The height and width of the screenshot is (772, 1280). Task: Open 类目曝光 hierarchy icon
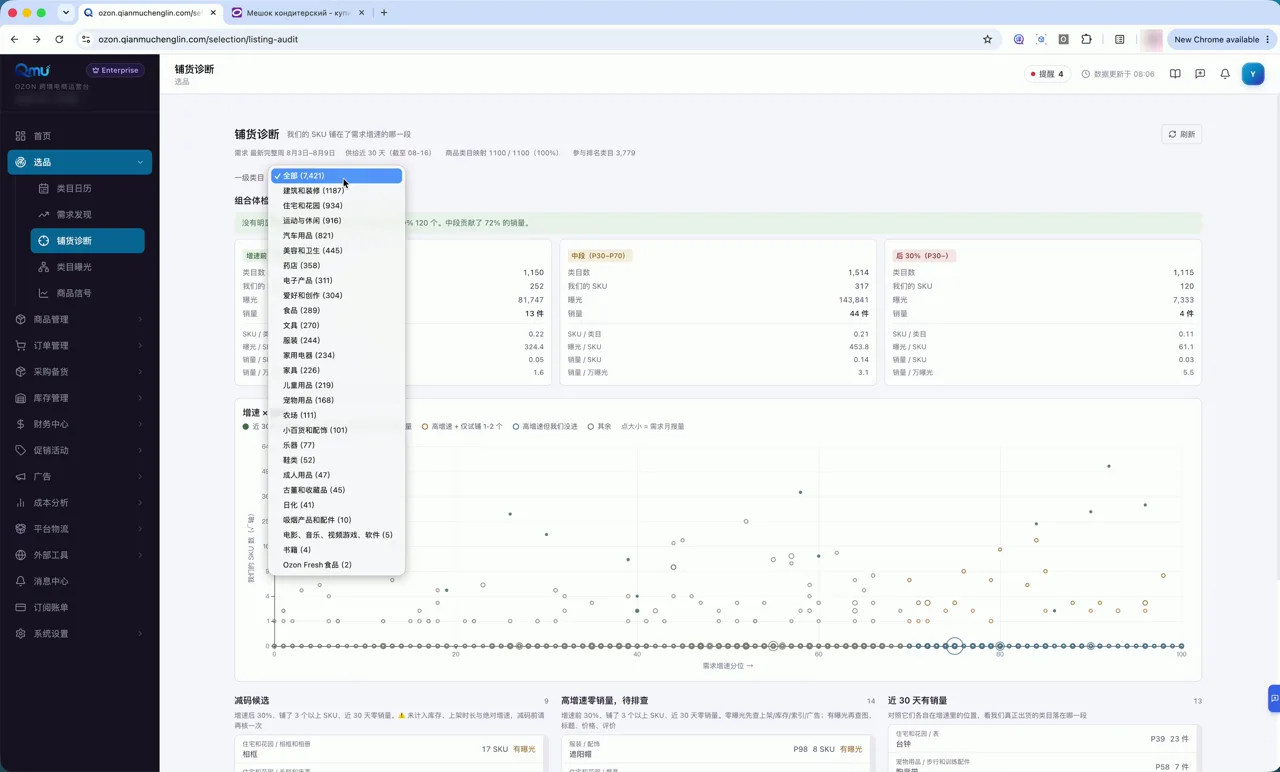click(44, 267)
